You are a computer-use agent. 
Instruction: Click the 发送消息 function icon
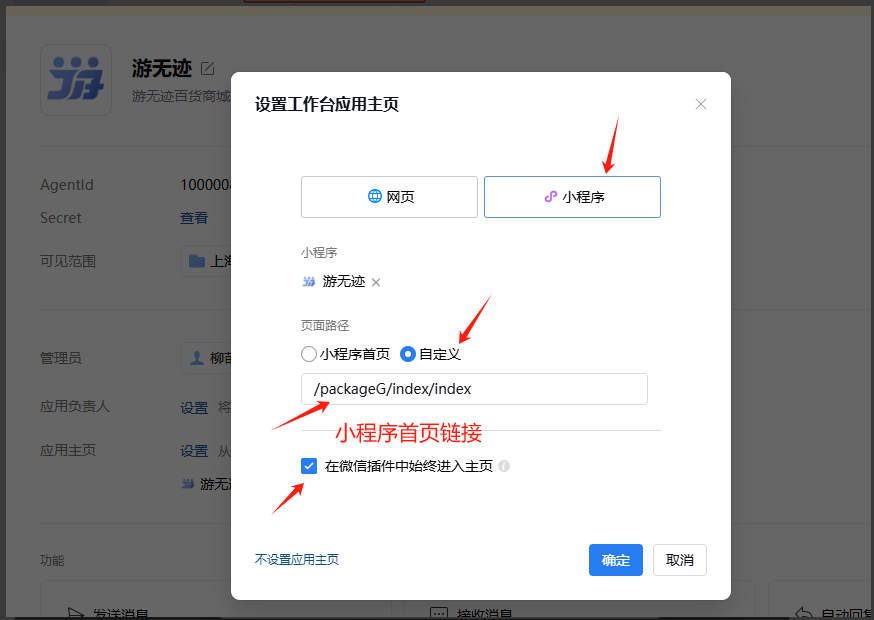[x=74, y=612]
